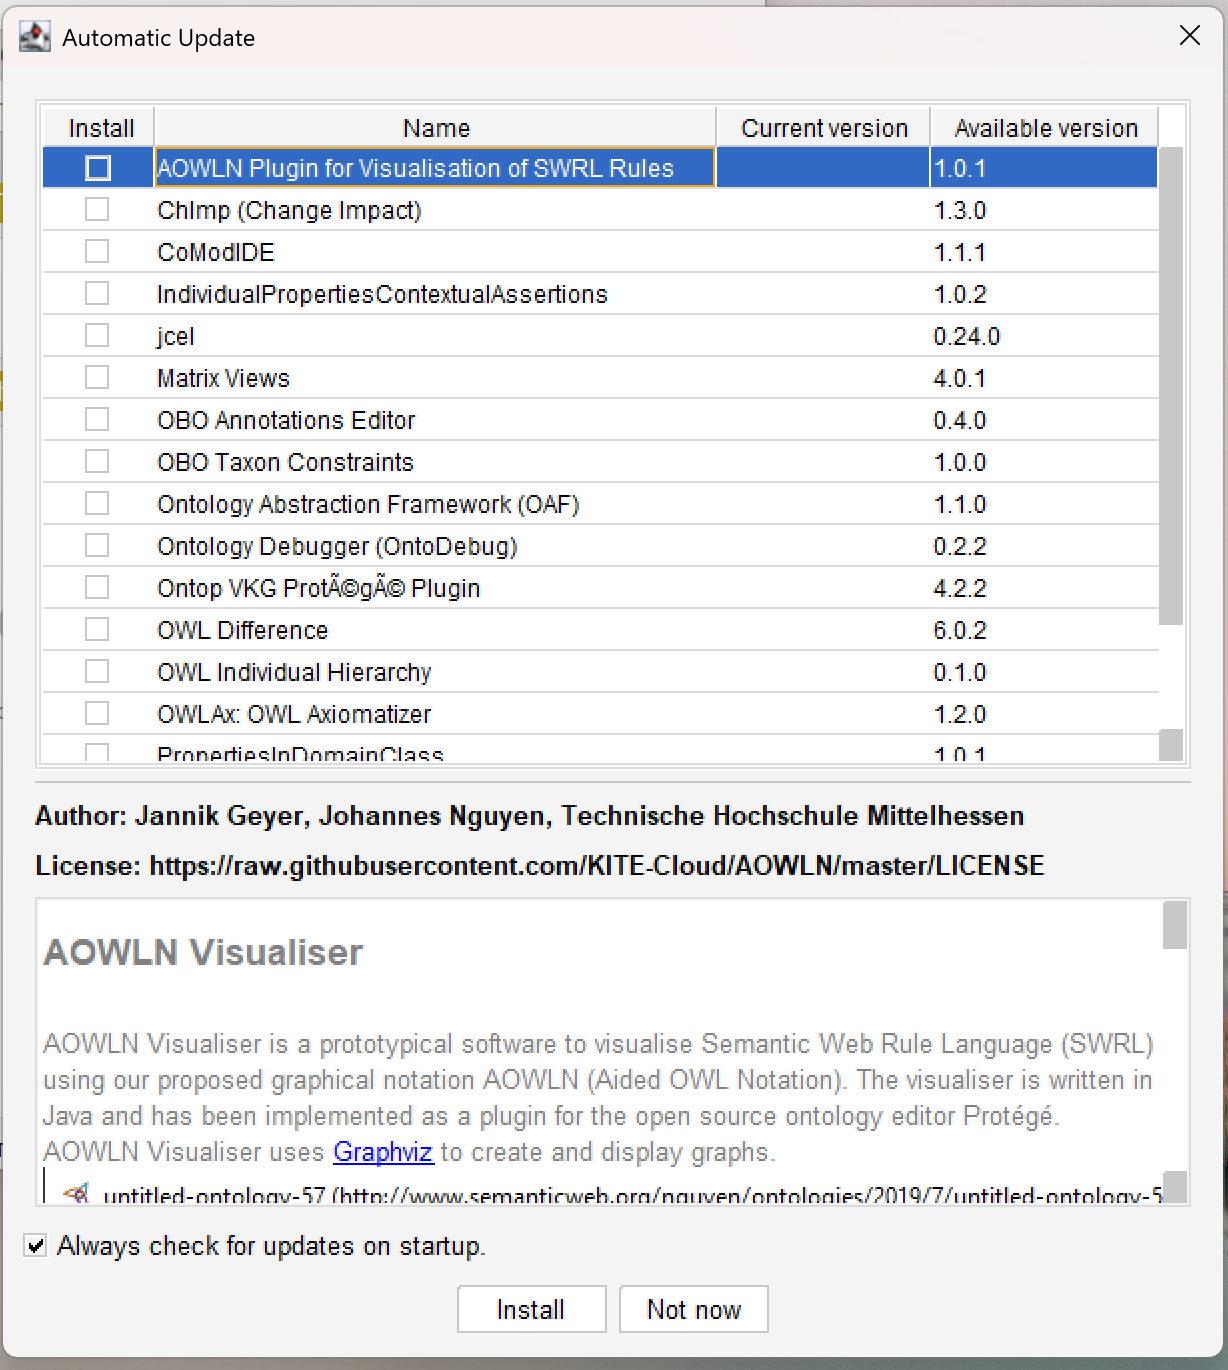This screenshot has height=1370, width=1228.
Task: Select the Matrix Views plugin name
Action: [x=223, y=378]
